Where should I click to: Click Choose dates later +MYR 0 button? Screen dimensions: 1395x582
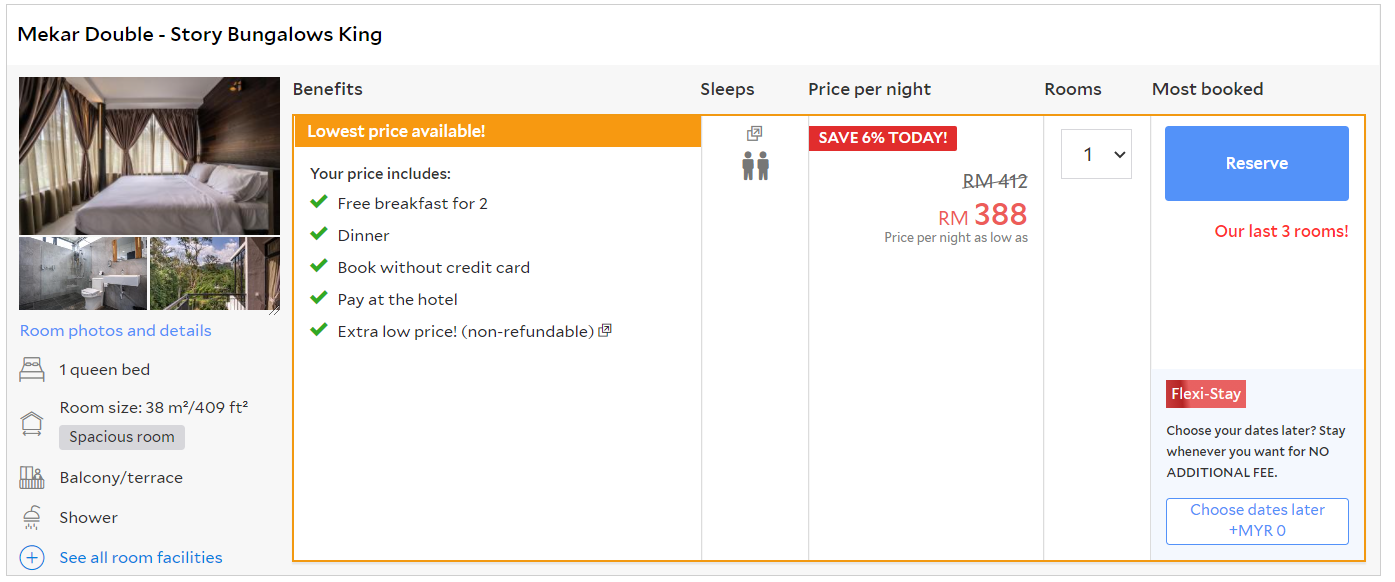click(x=1257, y=521)
